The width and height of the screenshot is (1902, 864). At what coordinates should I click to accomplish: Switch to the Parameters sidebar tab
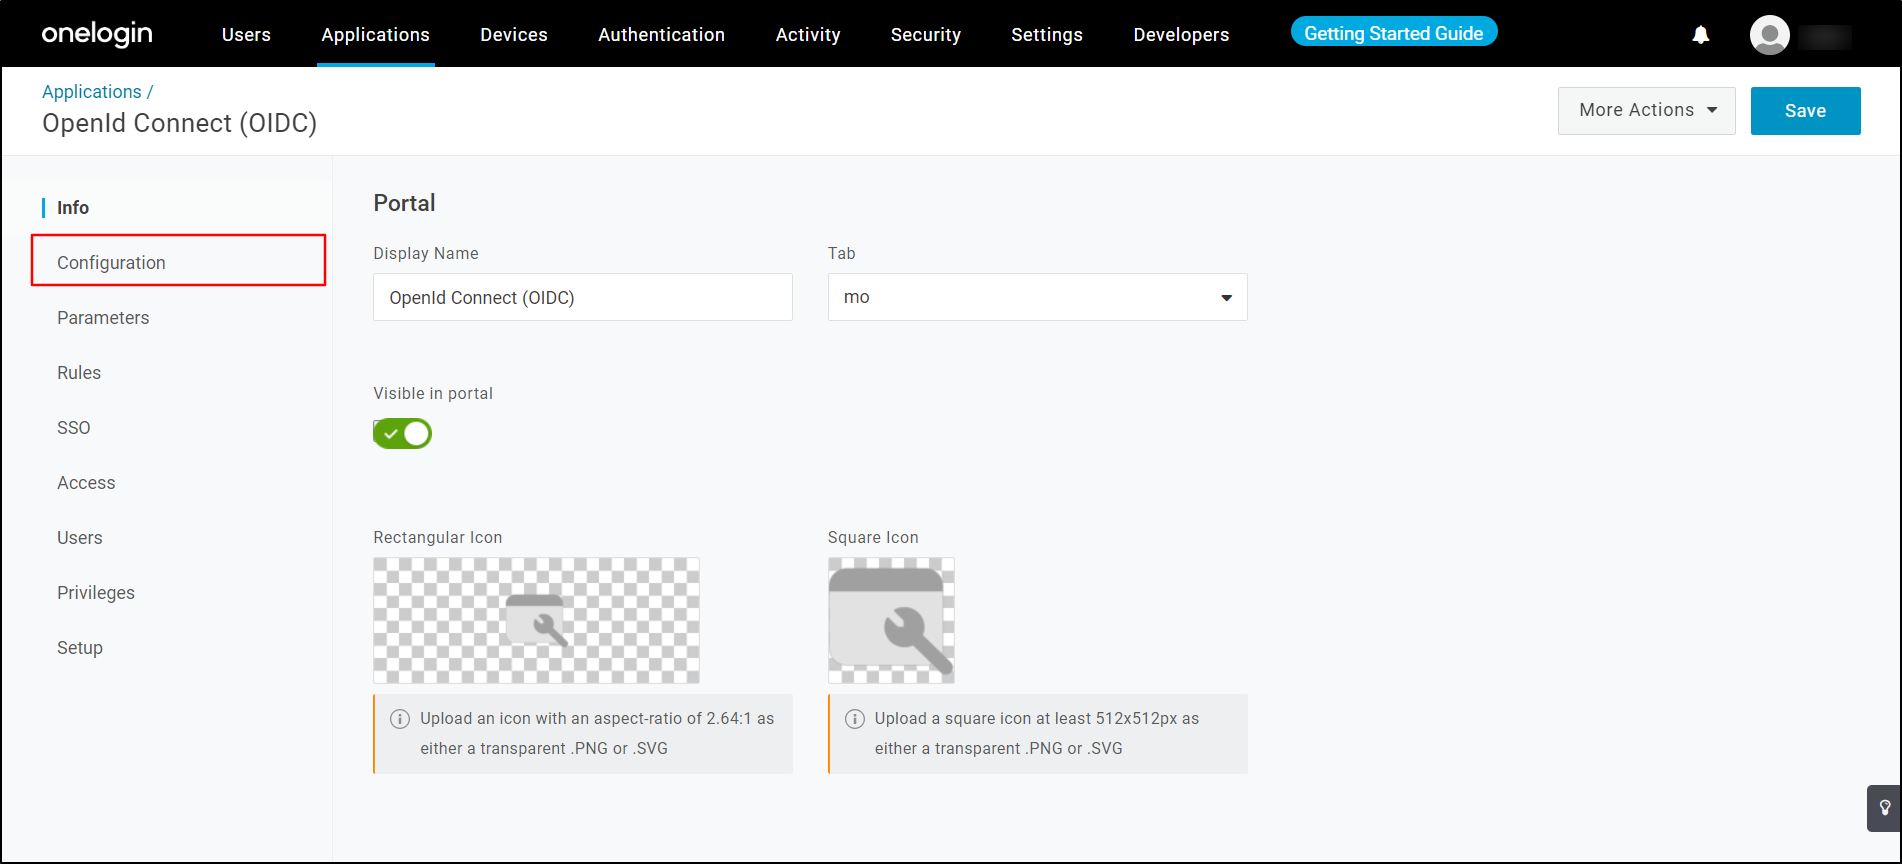pos(103,317)
